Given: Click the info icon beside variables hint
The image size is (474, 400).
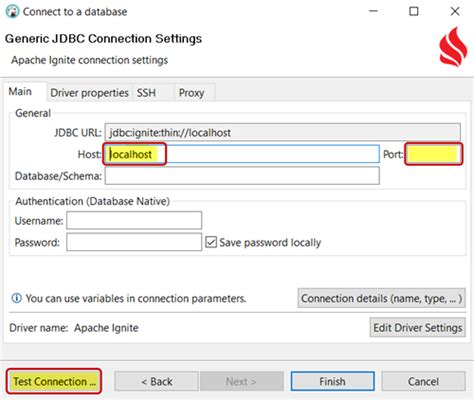Looking at the screenshot, I should click(x=16, y=298).
